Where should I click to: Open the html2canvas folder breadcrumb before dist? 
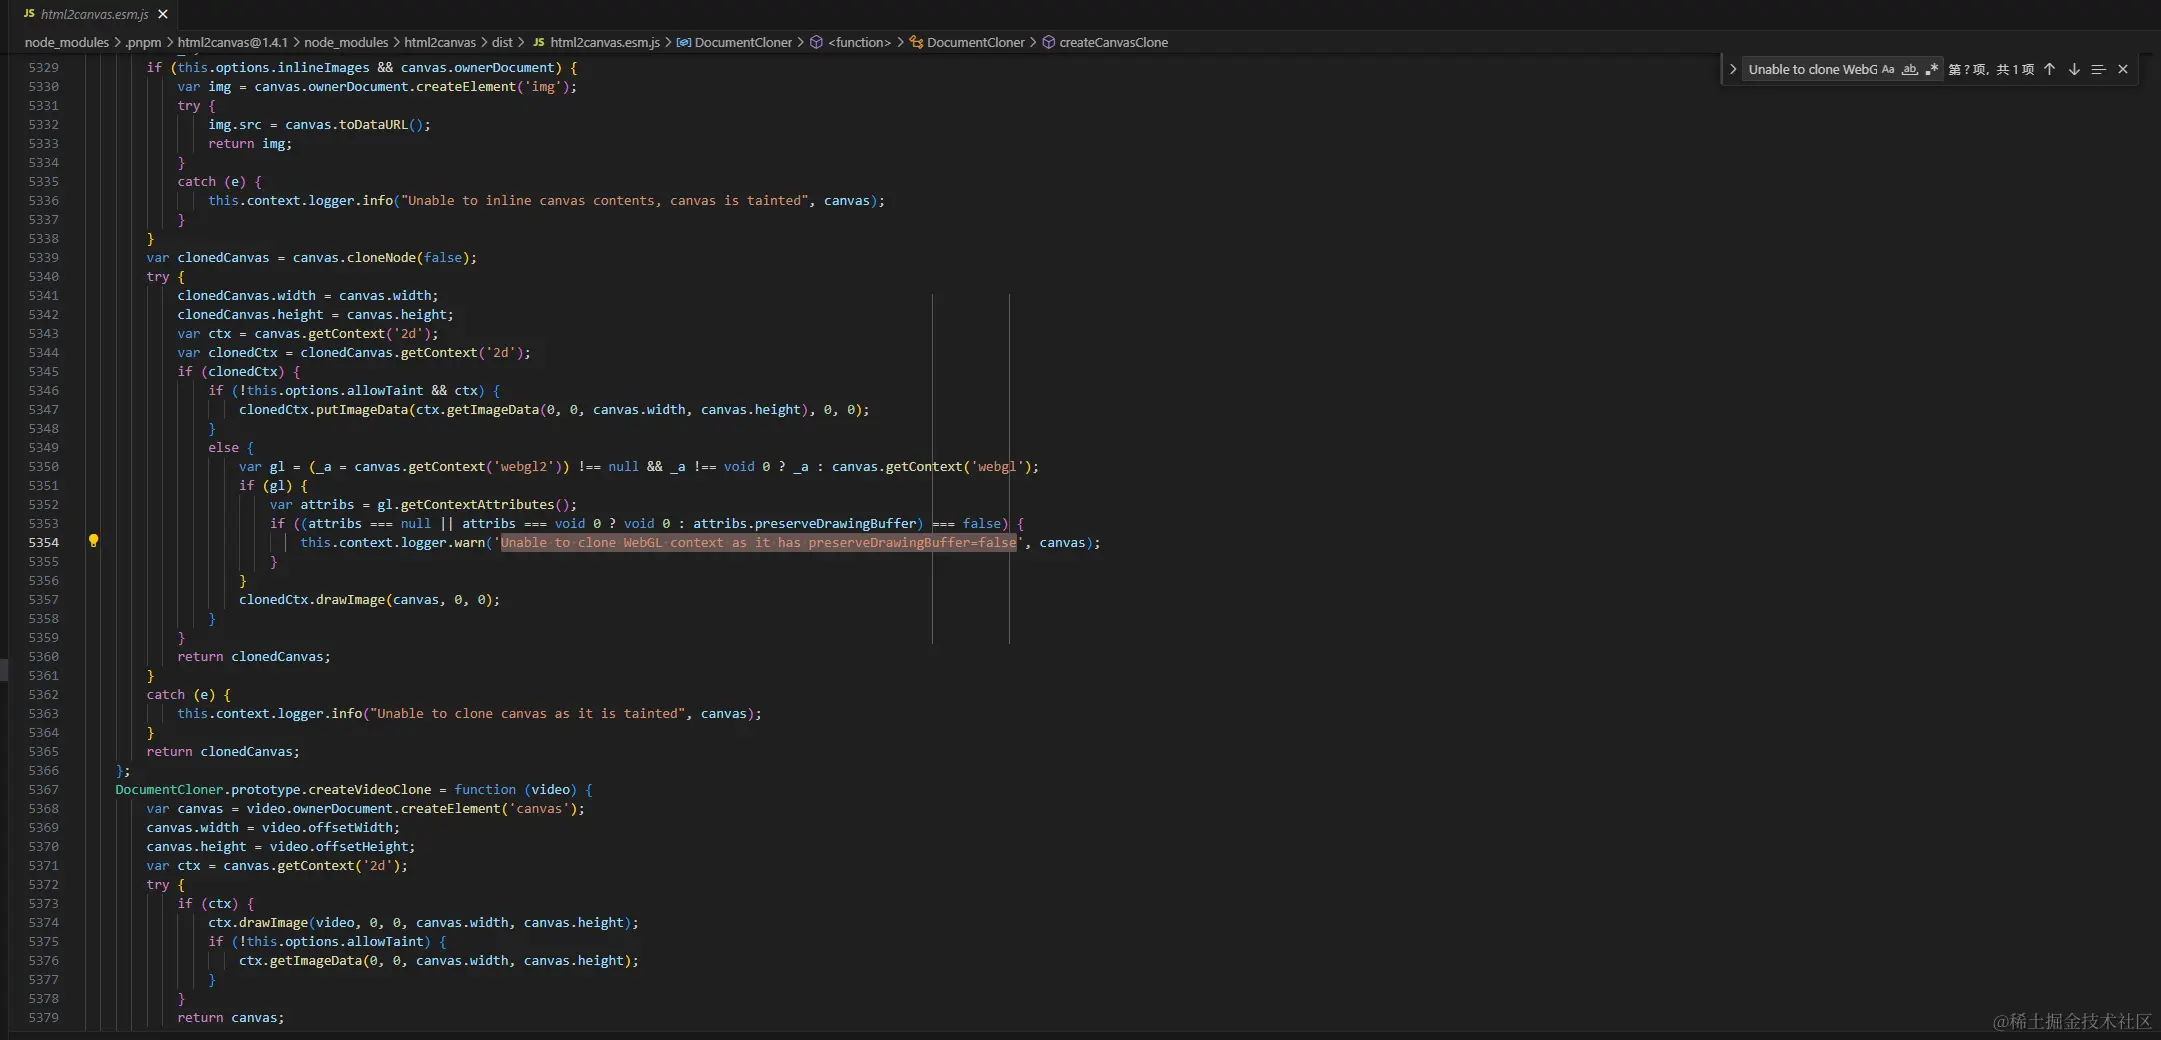pos(440,42)
